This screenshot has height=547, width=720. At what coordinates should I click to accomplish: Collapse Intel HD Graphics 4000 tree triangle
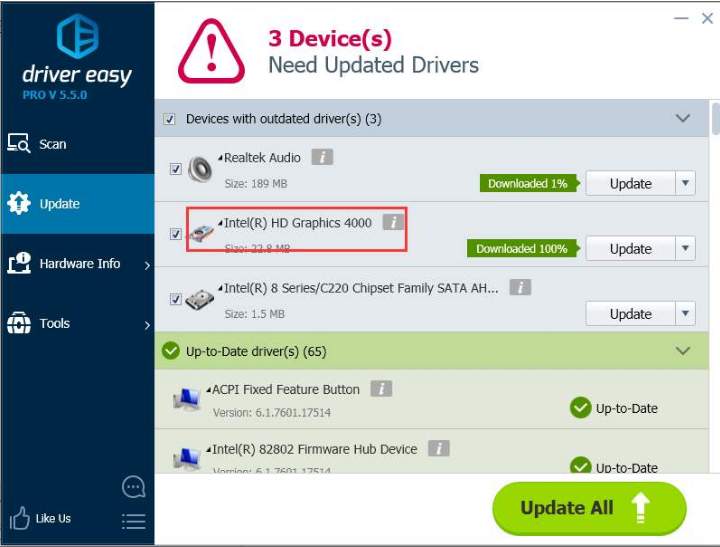(x=221, y=223)
